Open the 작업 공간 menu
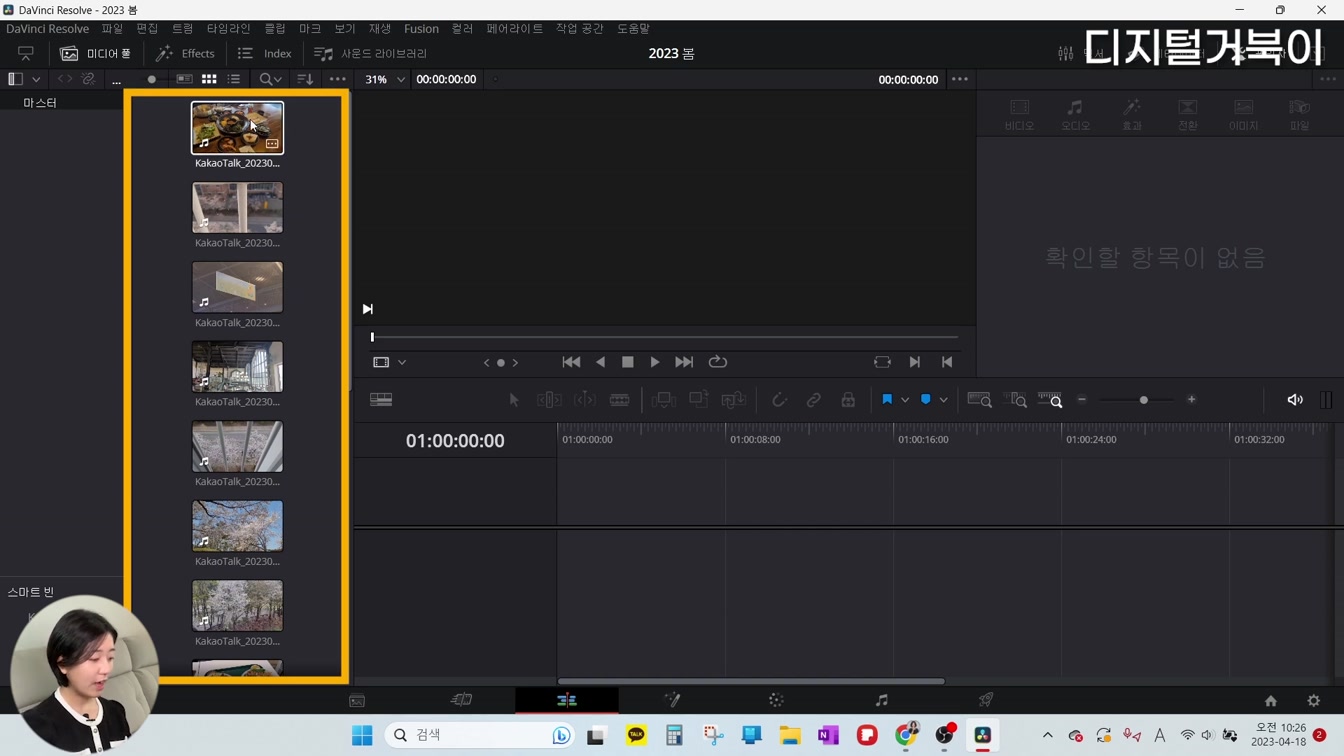The width and height of the screenshot is (1344, 756). coord(579,29)
